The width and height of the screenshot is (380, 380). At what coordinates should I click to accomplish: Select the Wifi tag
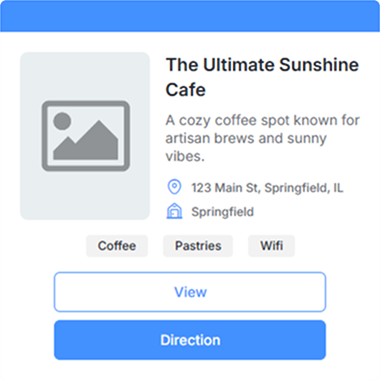coord(271,246)
